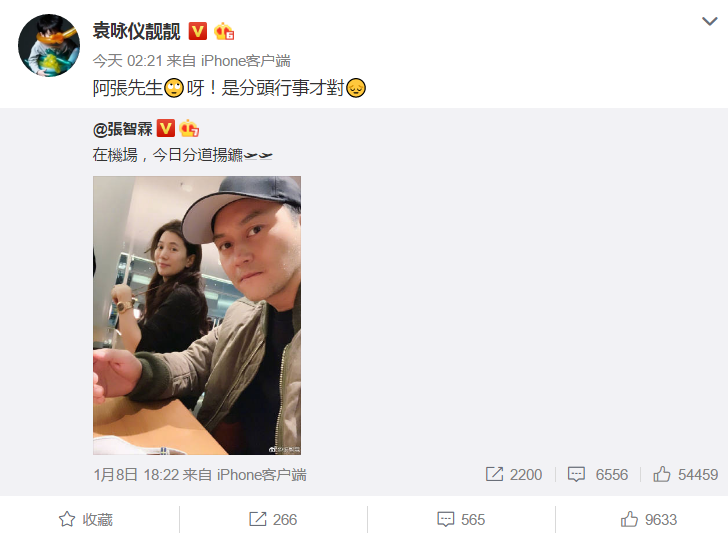
Task: Click the original post repost icon 2200
Action: point(514,474)
